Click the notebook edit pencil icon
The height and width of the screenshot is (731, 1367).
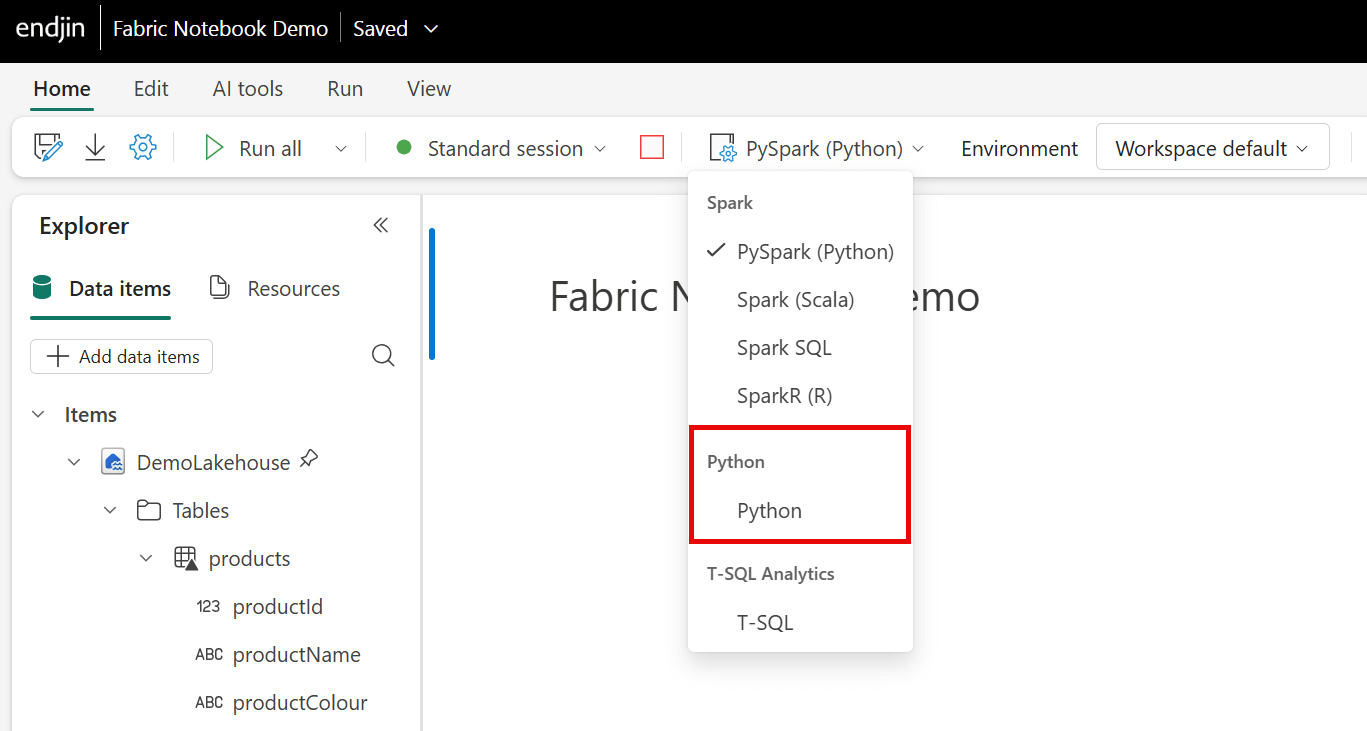48,148
